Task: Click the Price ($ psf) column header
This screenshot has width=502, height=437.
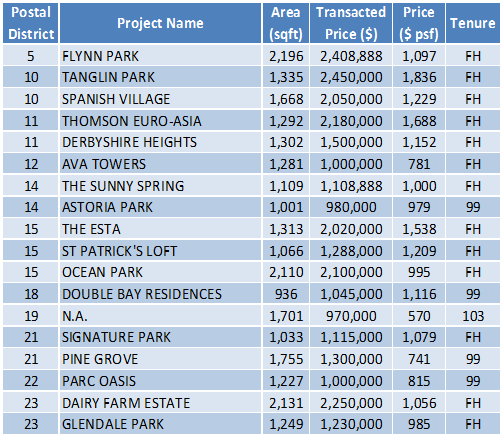Action: (x=419, y=23)
